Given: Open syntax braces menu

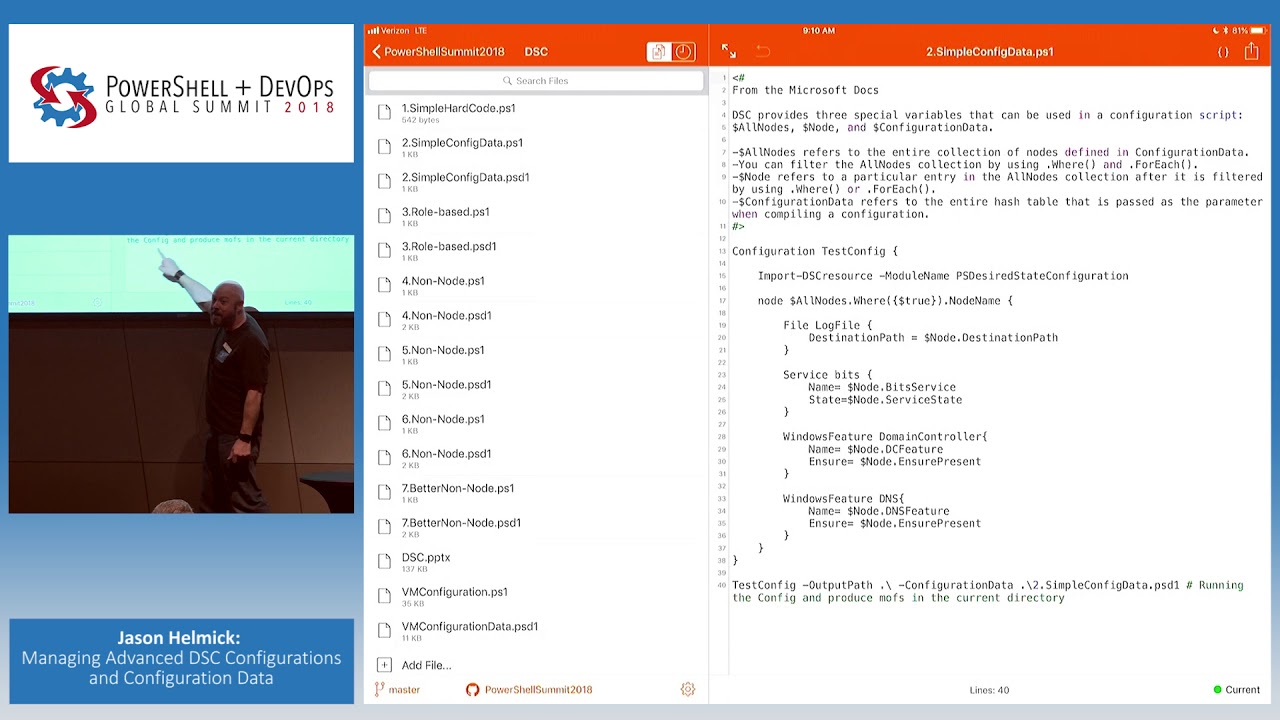Looking at the screenshot, I should pos(1223,52).
